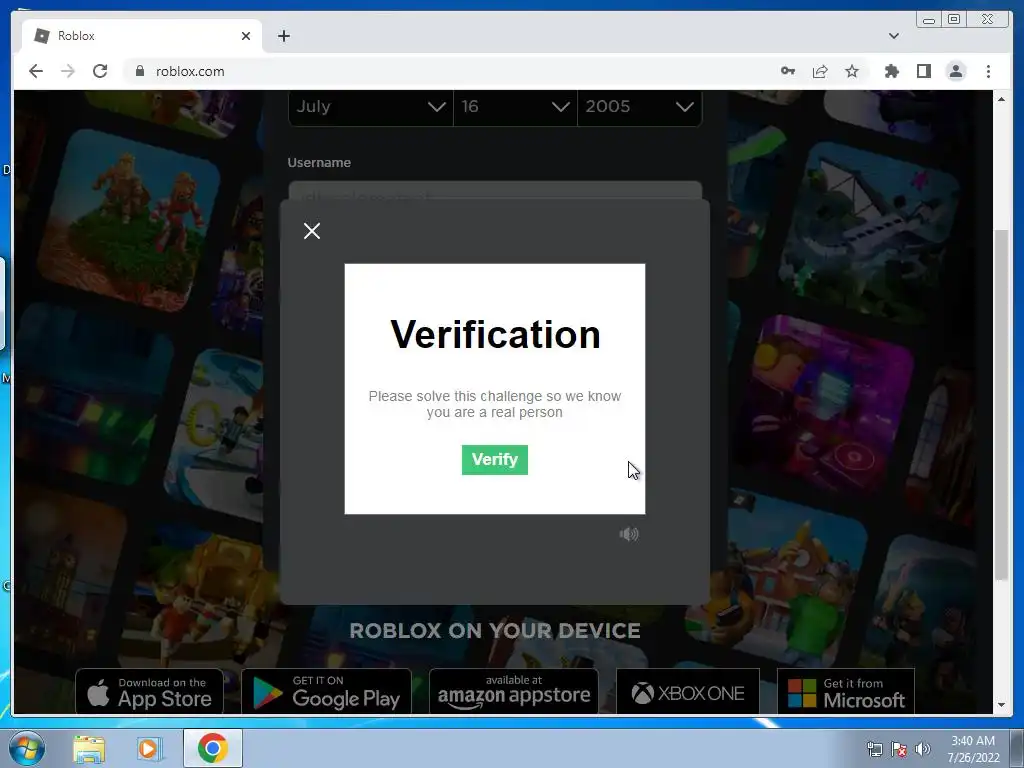Switch to the audio challenge speaker icon
Image resolution: width=1024 pixels, height=768 pixels.
pyautogui.click(x=629, y=534)
